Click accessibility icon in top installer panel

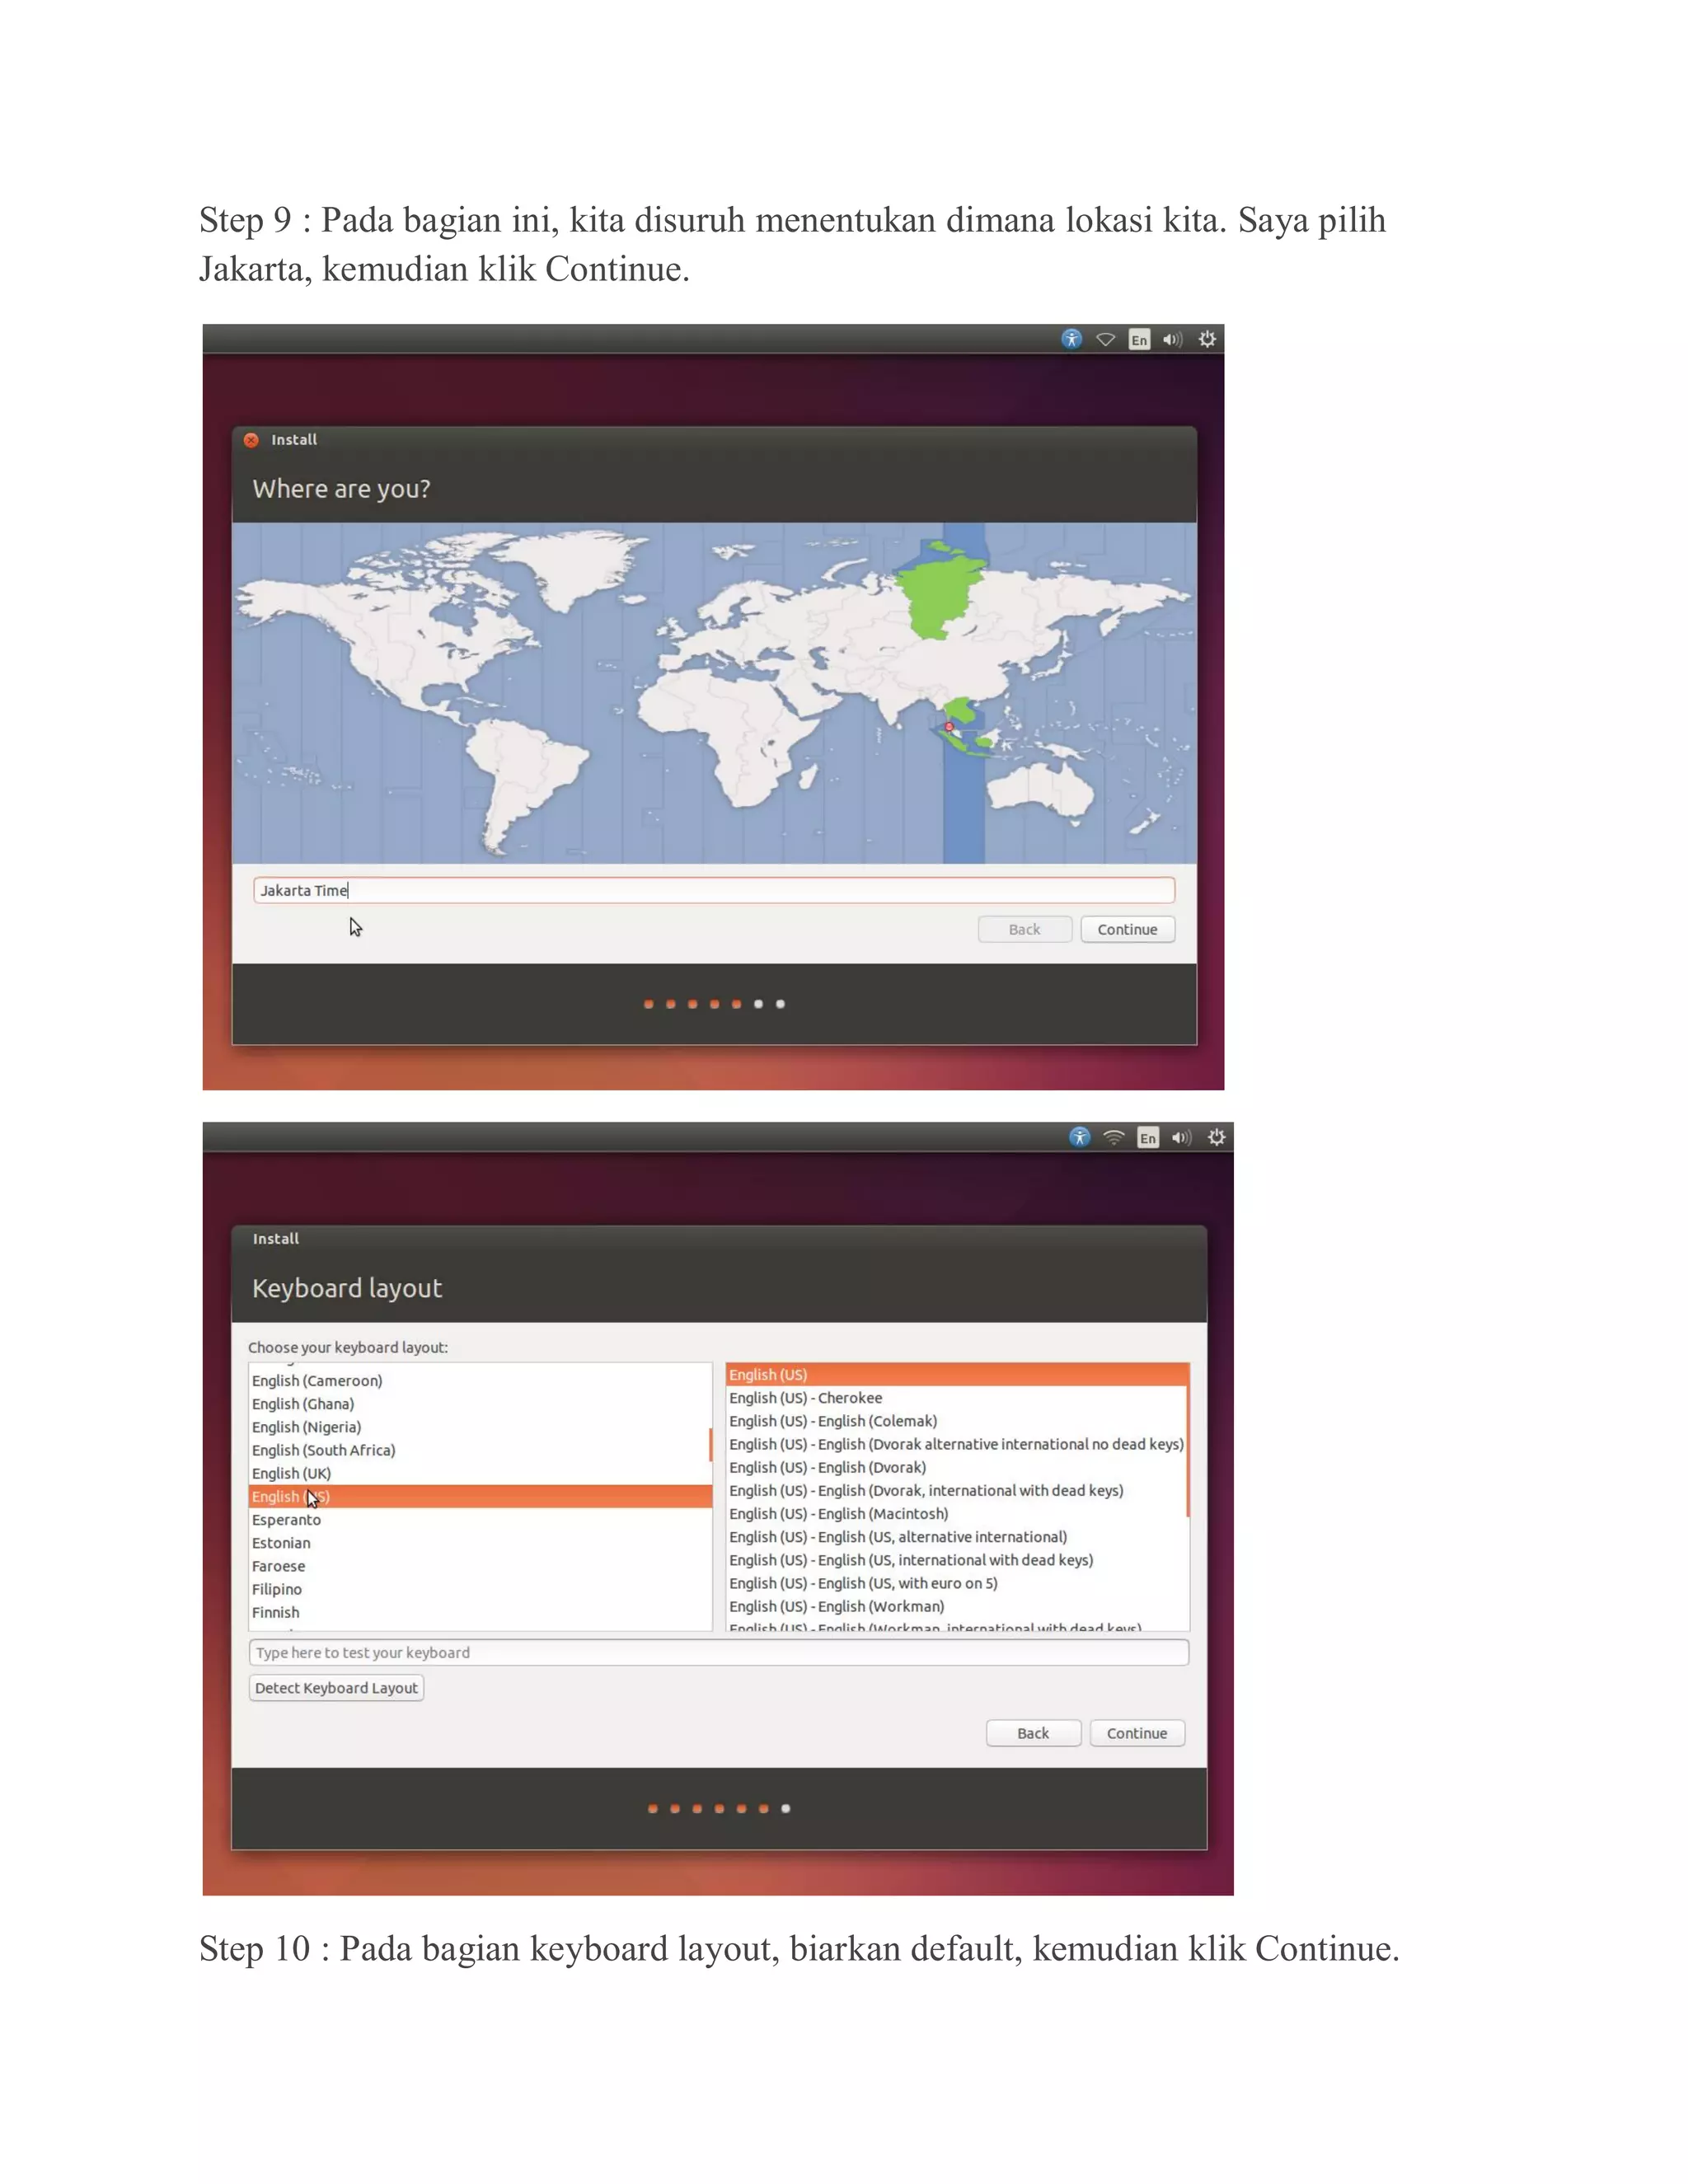coord(1071,339)
